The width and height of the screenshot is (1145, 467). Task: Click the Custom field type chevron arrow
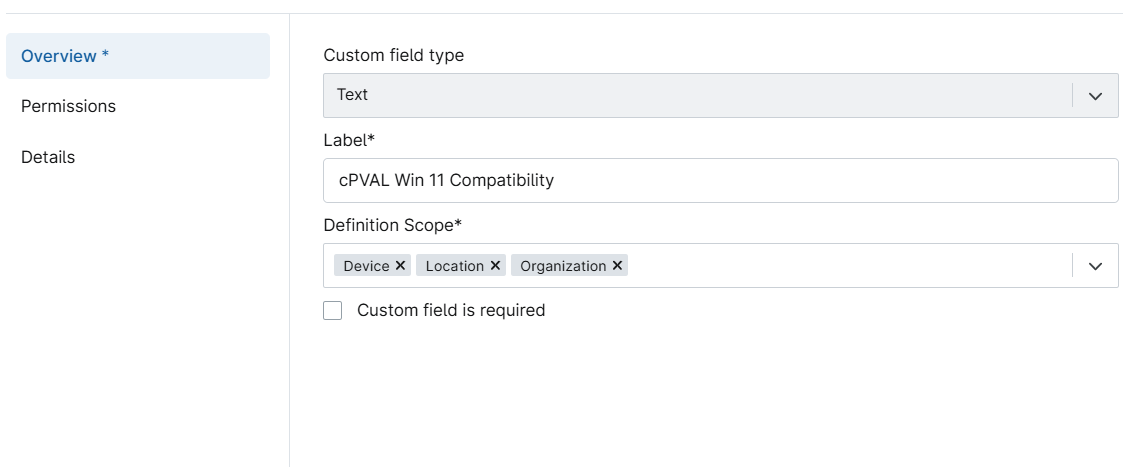1095,96
